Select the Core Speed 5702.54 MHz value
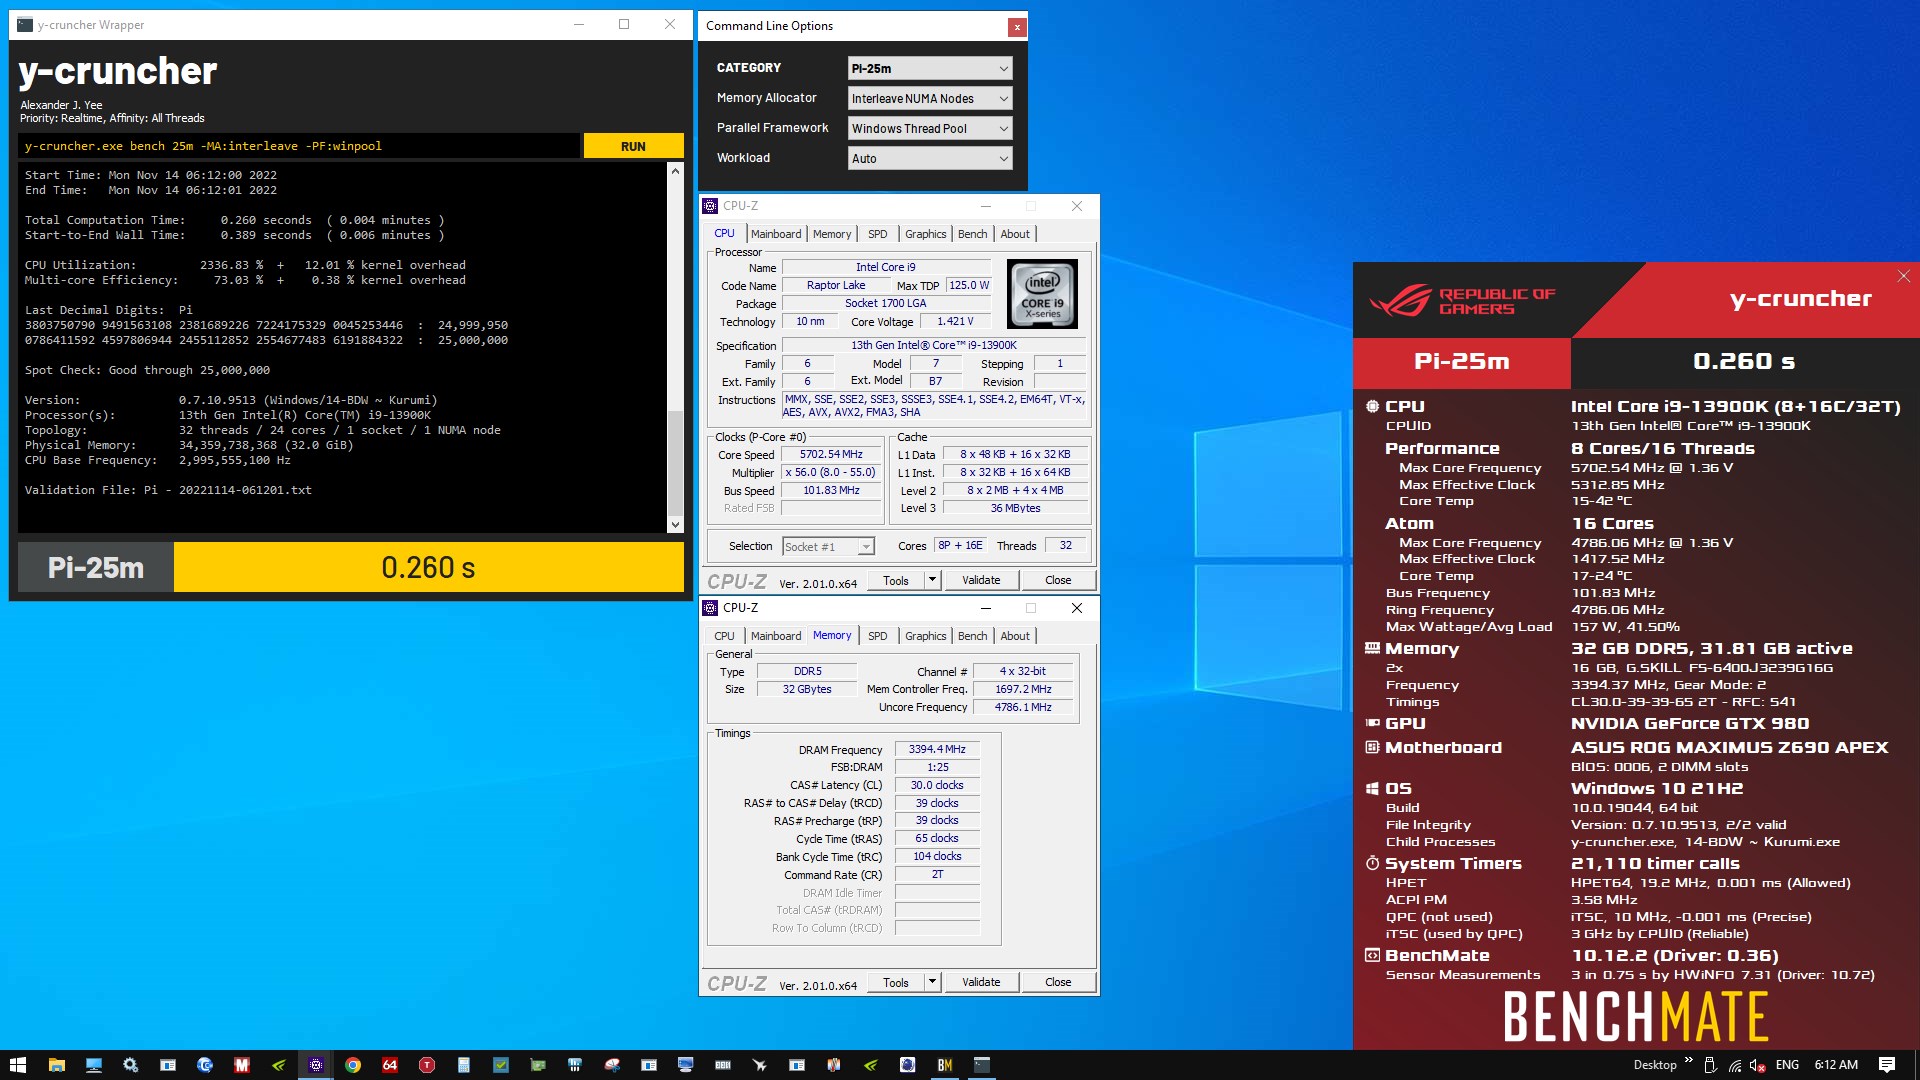 click(831, 455)
